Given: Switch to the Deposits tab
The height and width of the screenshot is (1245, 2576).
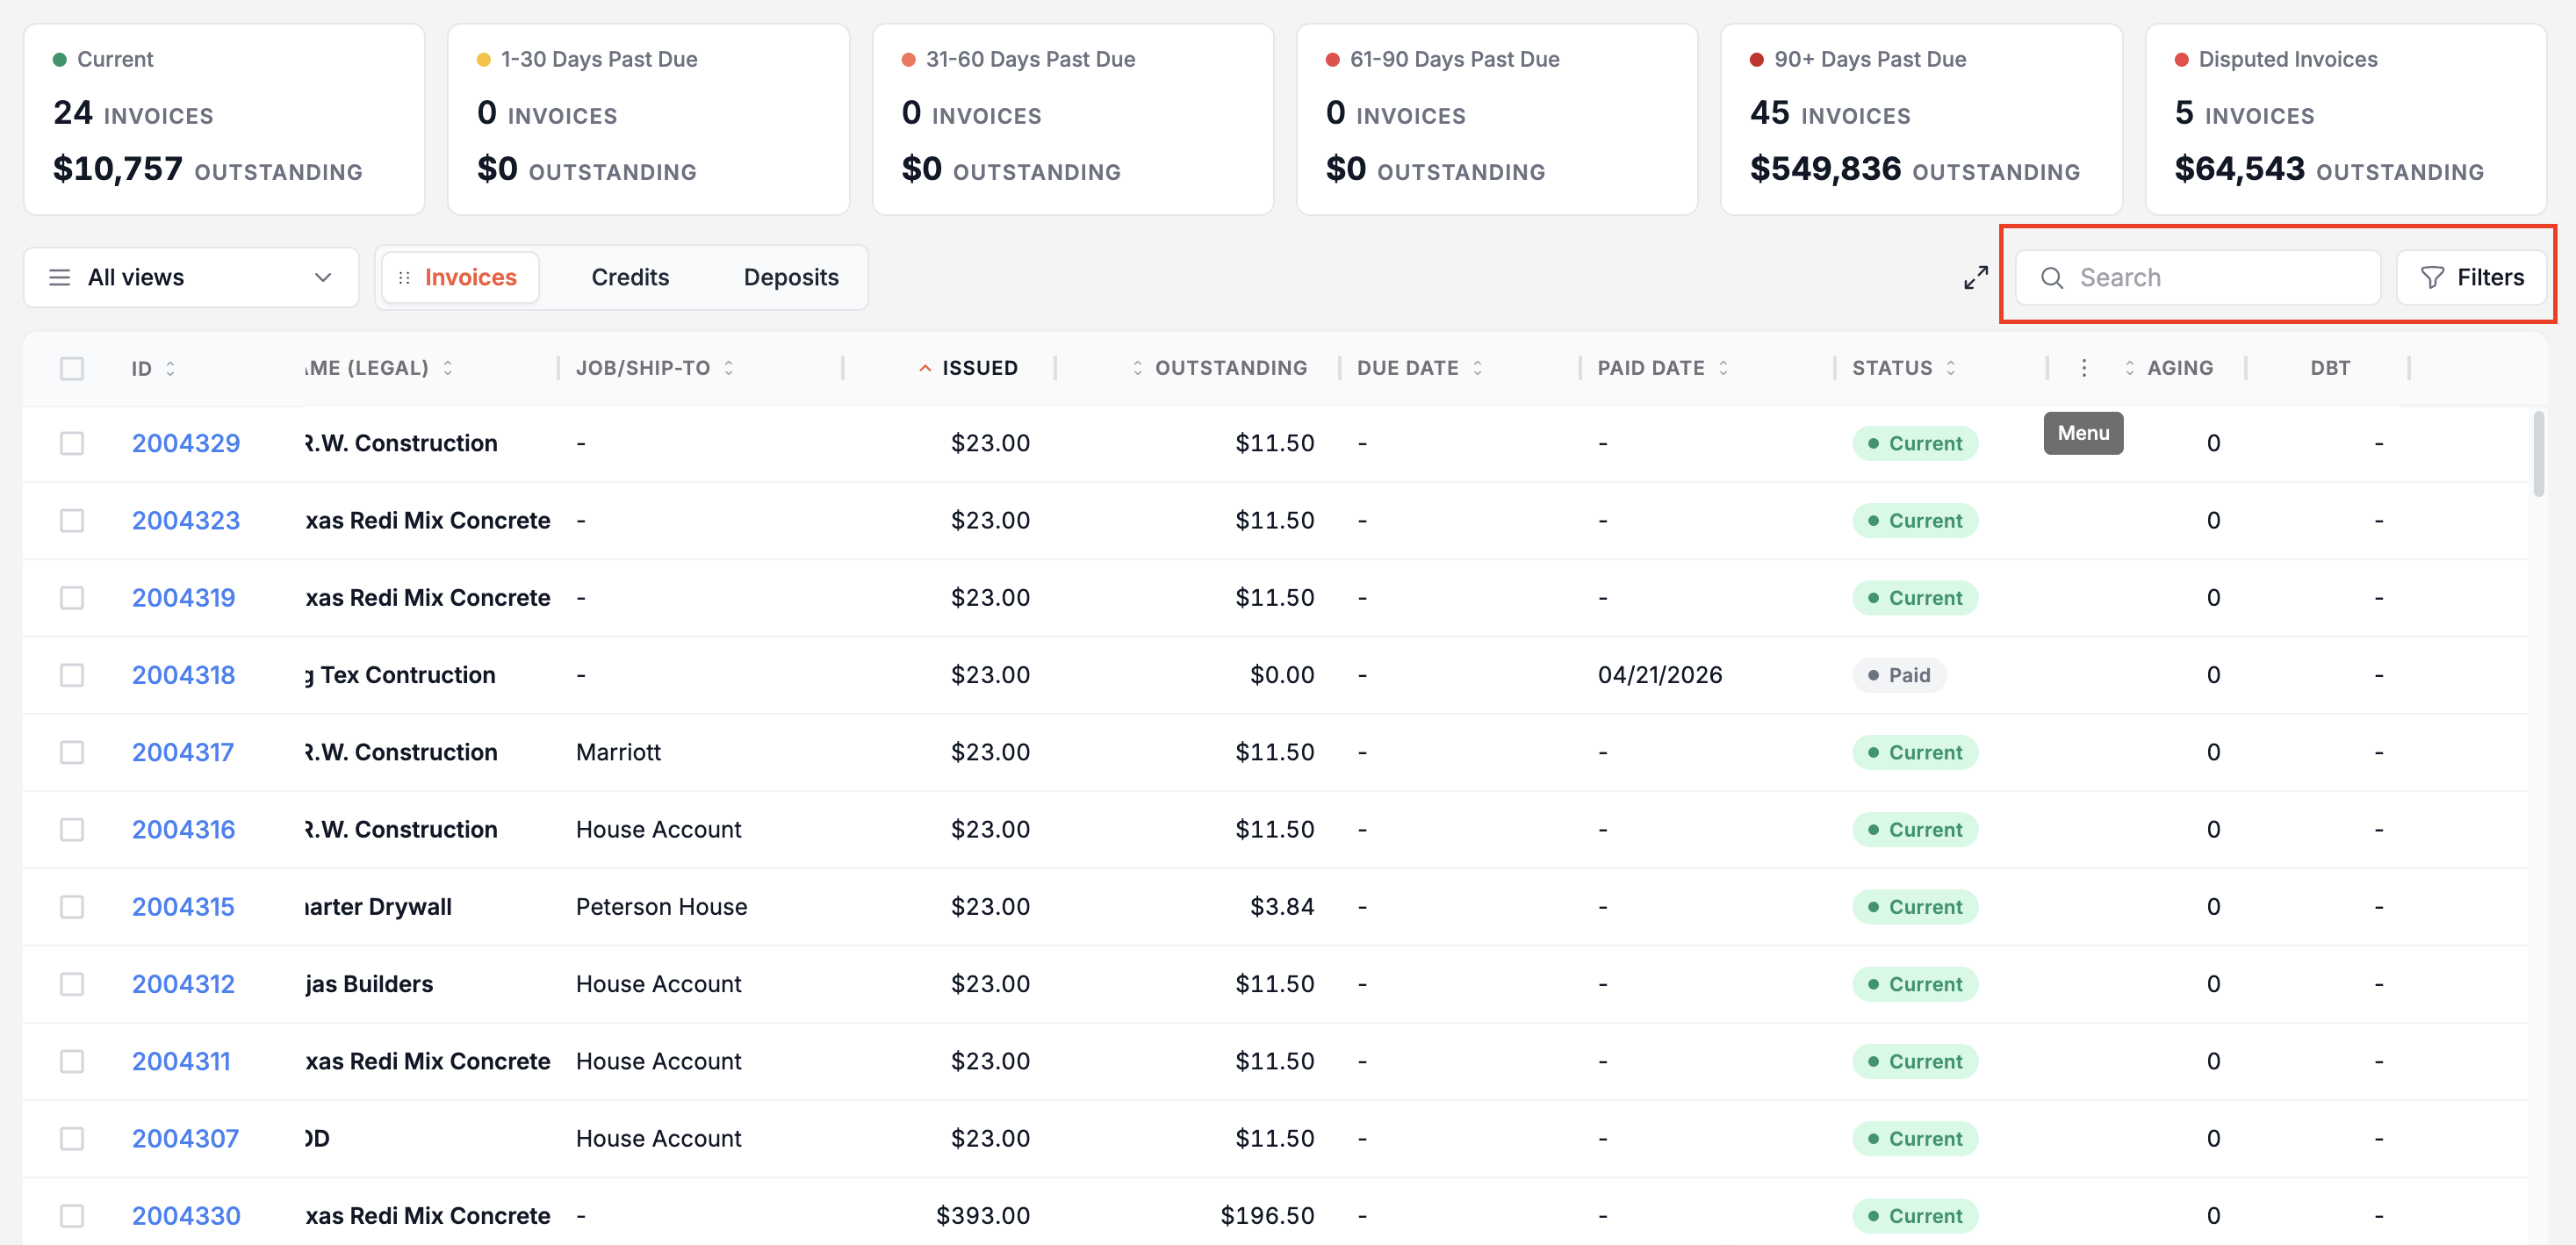Looking at the screenshot, I should 791,278.
